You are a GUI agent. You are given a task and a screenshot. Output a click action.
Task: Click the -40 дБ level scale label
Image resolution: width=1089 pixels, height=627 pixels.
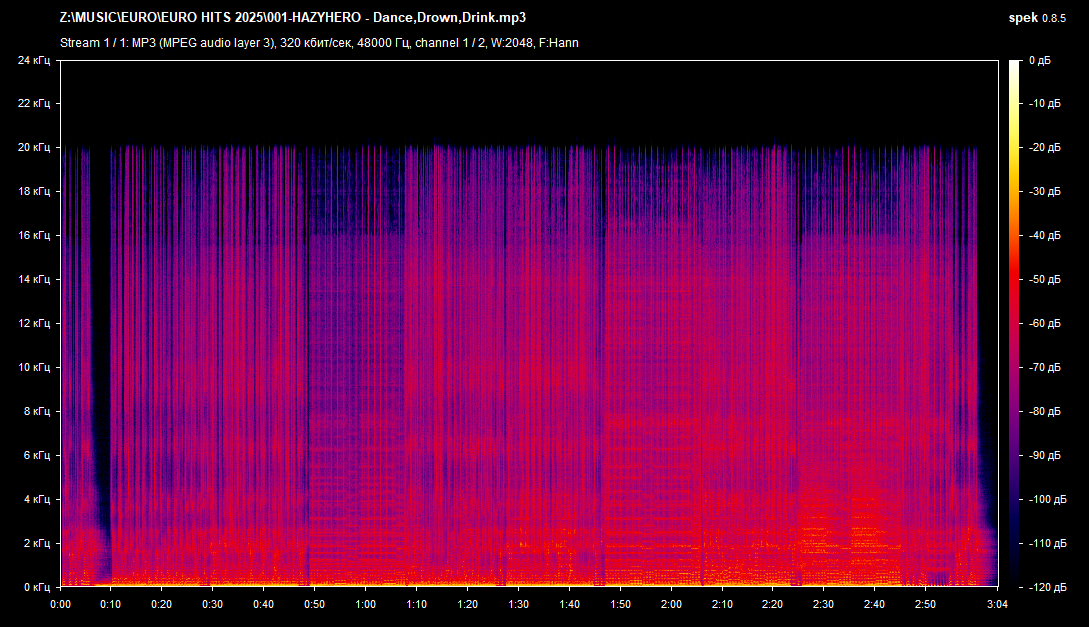1045,235
